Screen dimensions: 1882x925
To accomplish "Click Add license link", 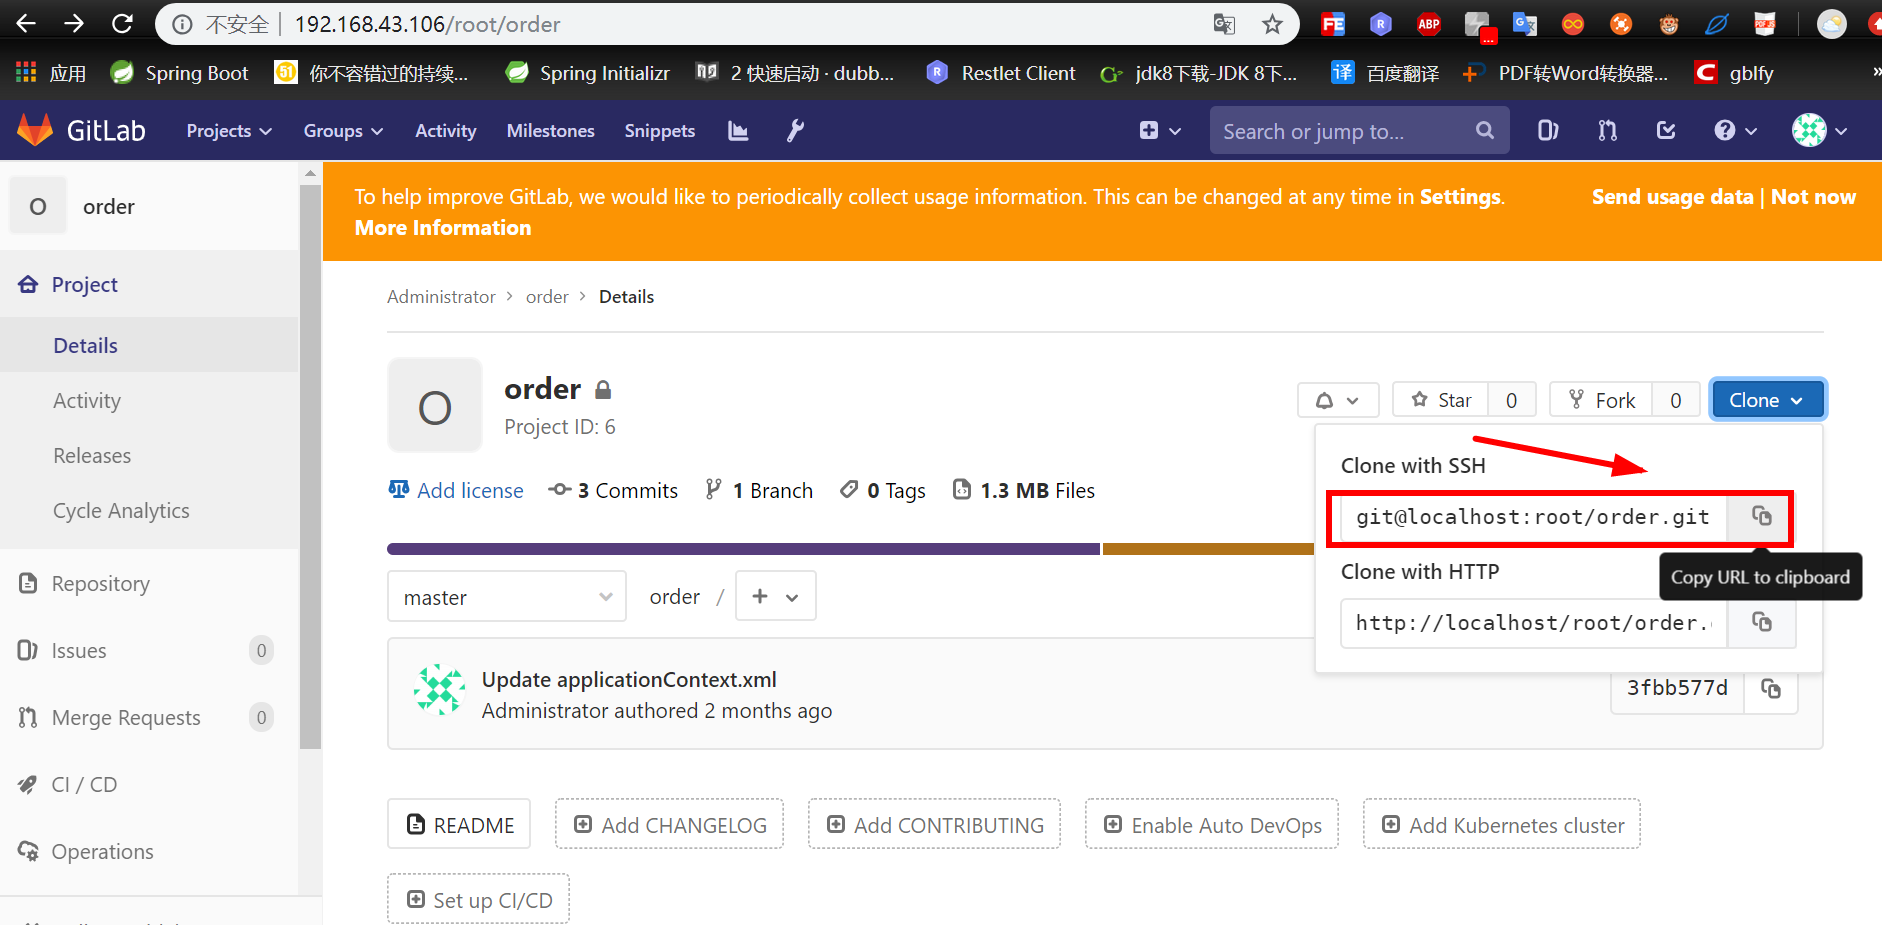I will [x=456, y=490].
